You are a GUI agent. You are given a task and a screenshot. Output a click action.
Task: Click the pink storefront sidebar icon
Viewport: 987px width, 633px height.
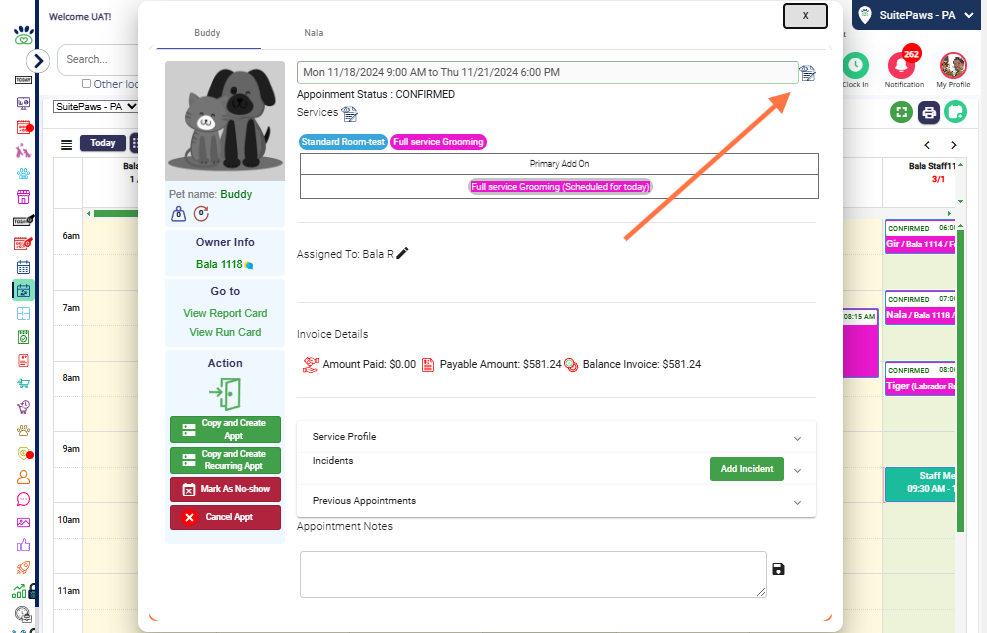(x=23, y=197)
